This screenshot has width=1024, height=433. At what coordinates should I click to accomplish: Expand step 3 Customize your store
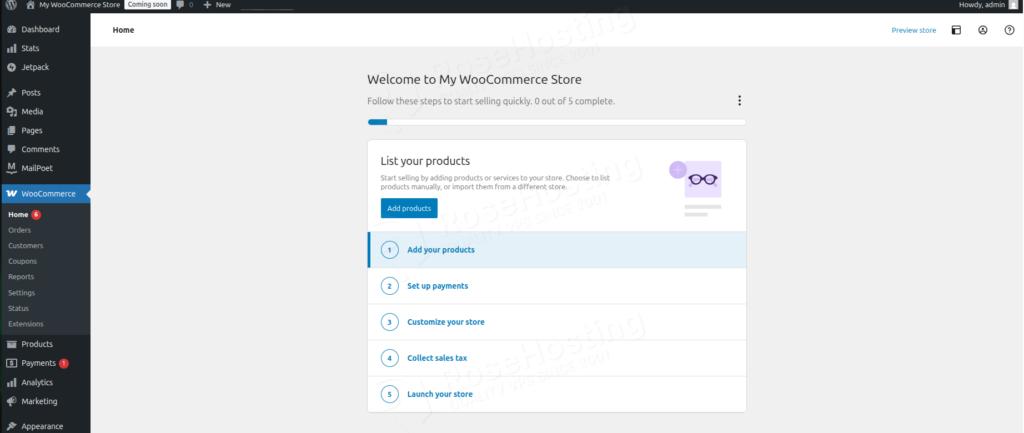point(557,322)
